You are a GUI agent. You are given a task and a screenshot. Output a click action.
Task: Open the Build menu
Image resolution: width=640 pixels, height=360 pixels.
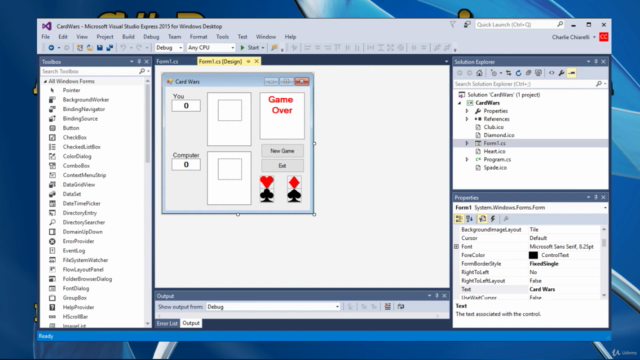(x=128, y=37)
